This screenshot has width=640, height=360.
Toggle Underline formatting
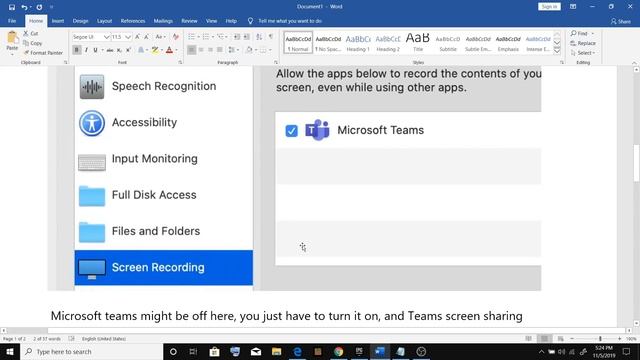tap(96, 50)
